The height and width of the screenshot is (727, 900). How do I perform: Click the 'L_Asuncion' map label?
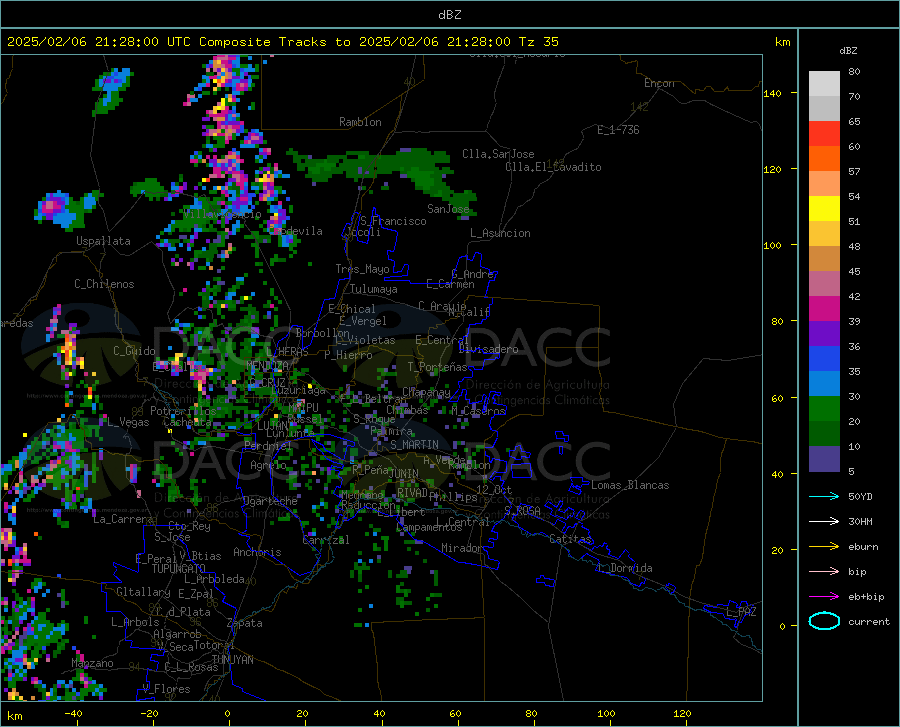[x=500, y=233]
